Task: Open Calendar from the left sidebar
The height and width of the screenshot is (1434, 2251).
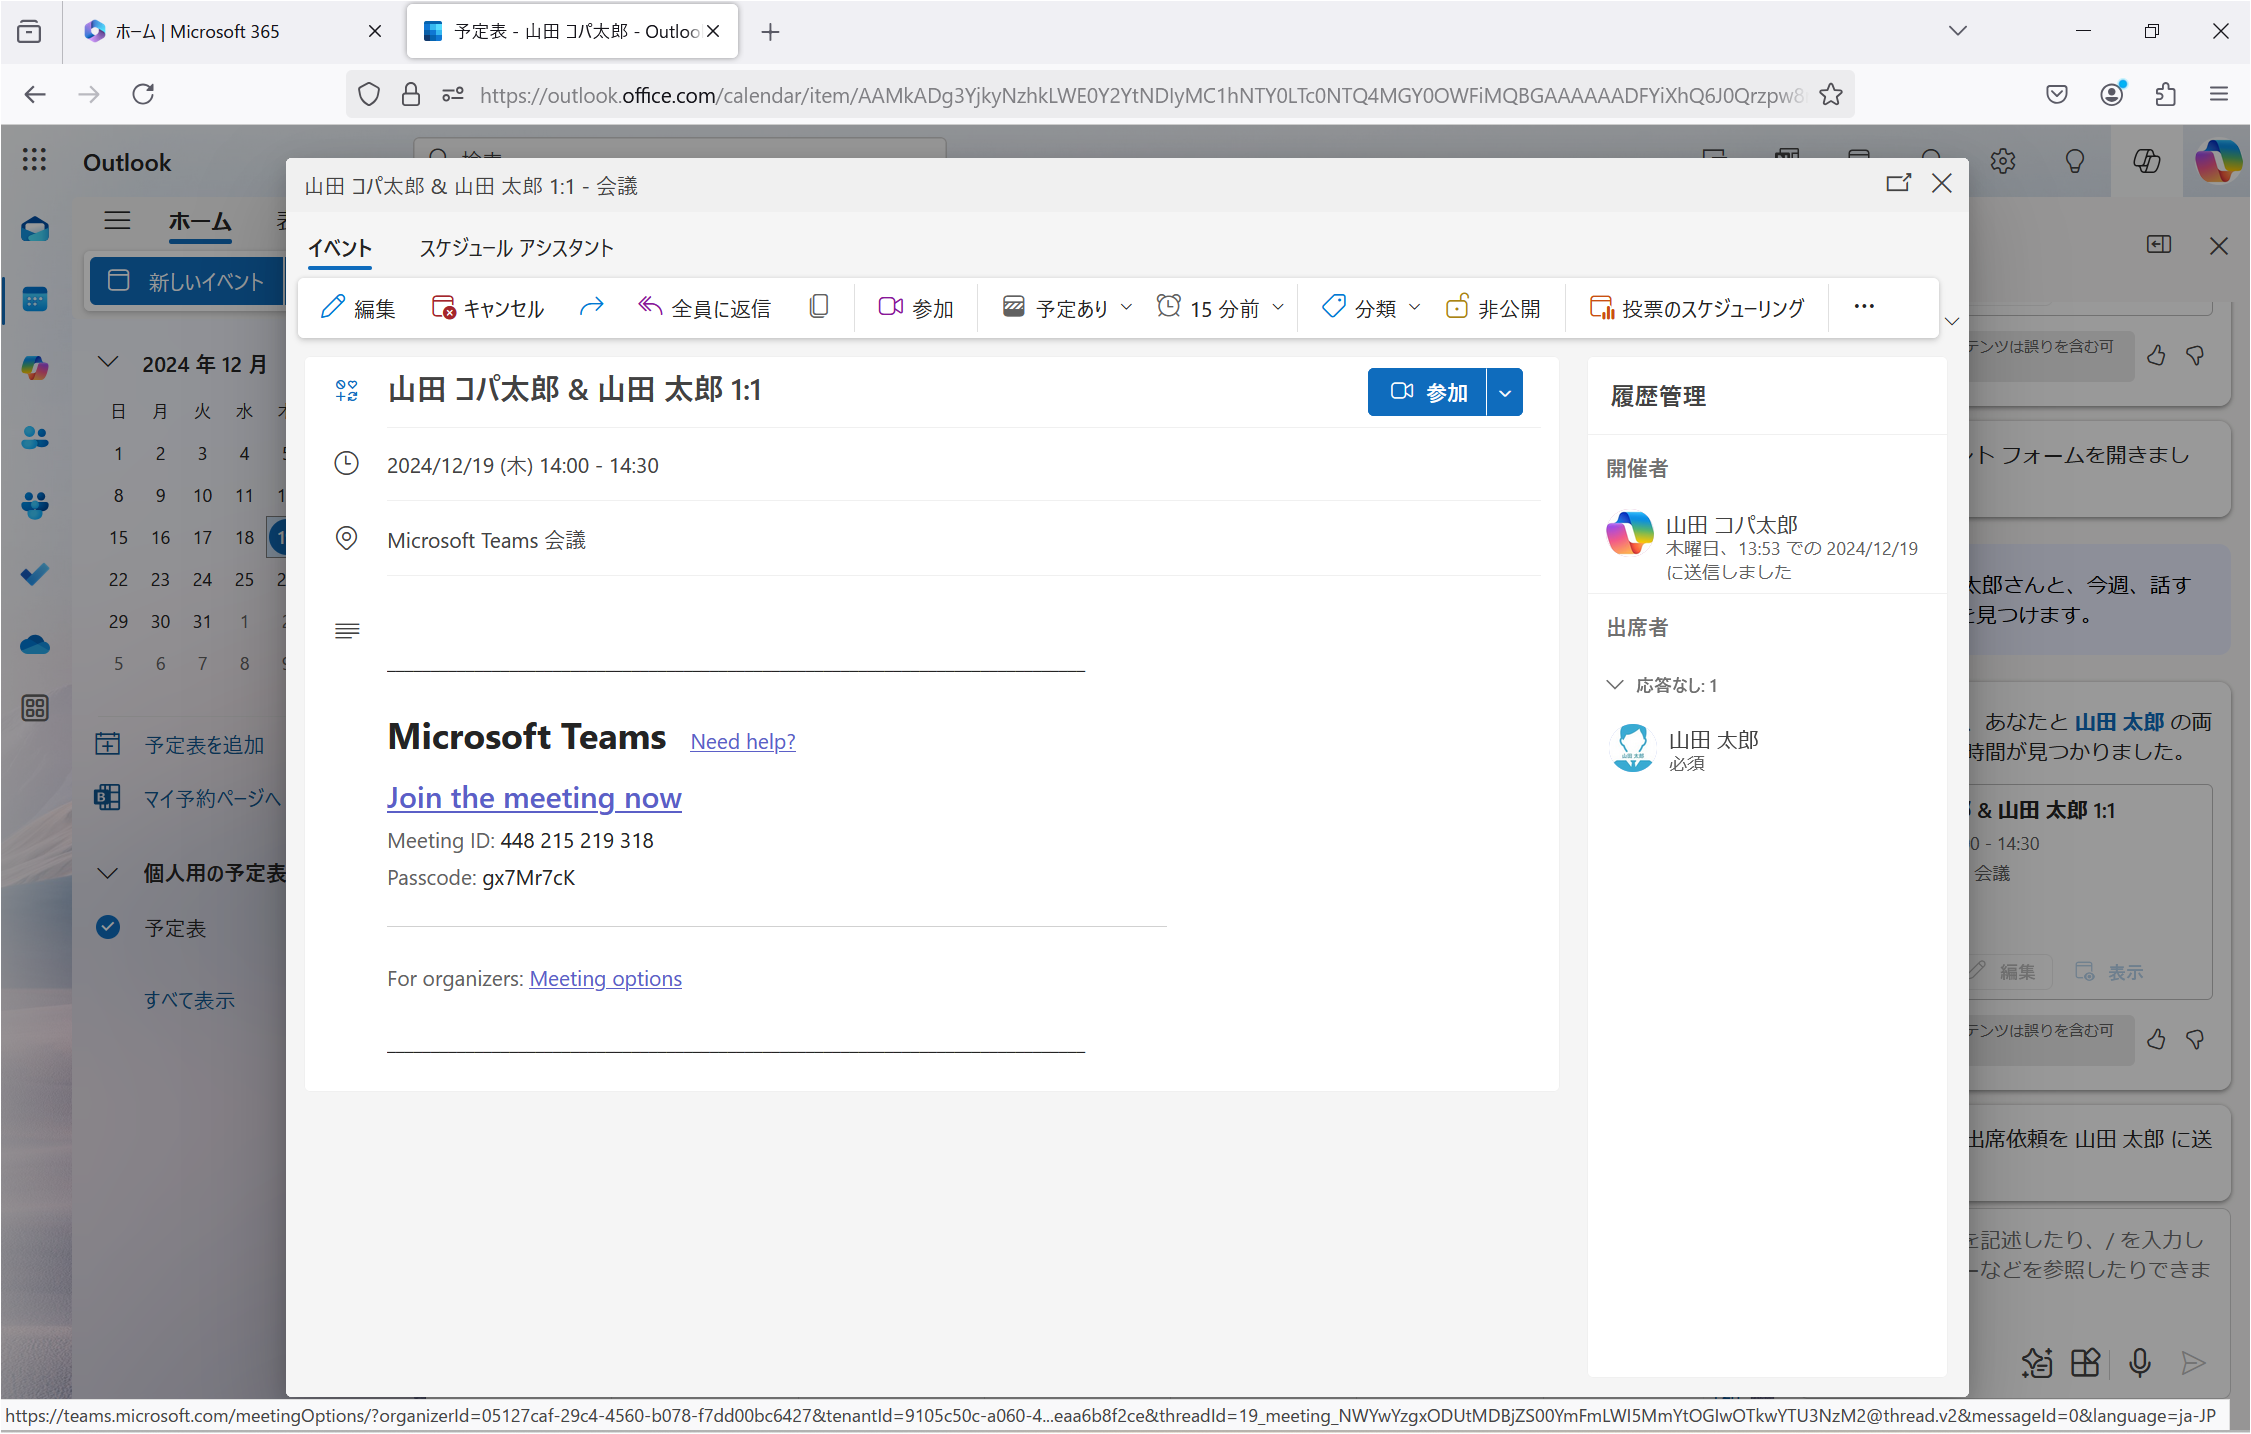Action: 35,299
